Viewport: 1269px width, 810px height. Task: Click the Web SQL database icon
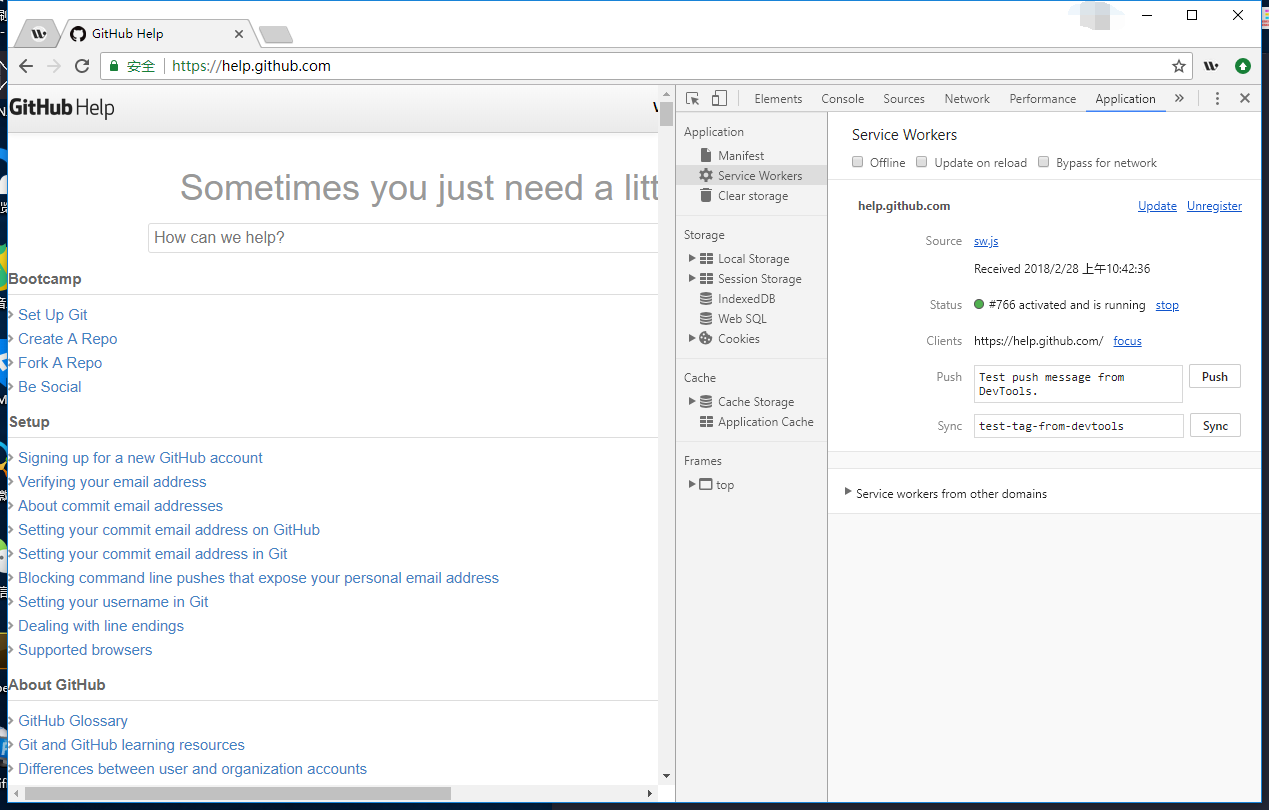point(706,318)
